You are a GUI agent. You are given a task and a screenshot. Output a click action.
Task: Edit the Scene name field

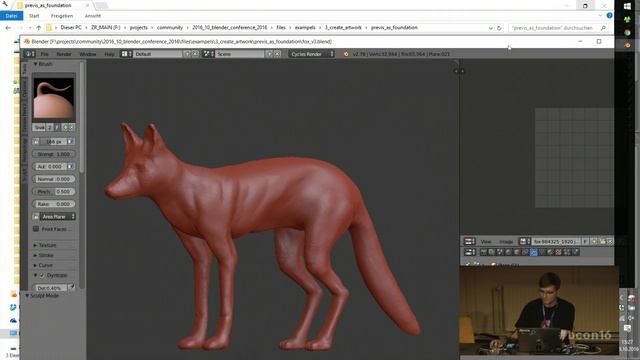pyautogui.click(x=240, y=54)
